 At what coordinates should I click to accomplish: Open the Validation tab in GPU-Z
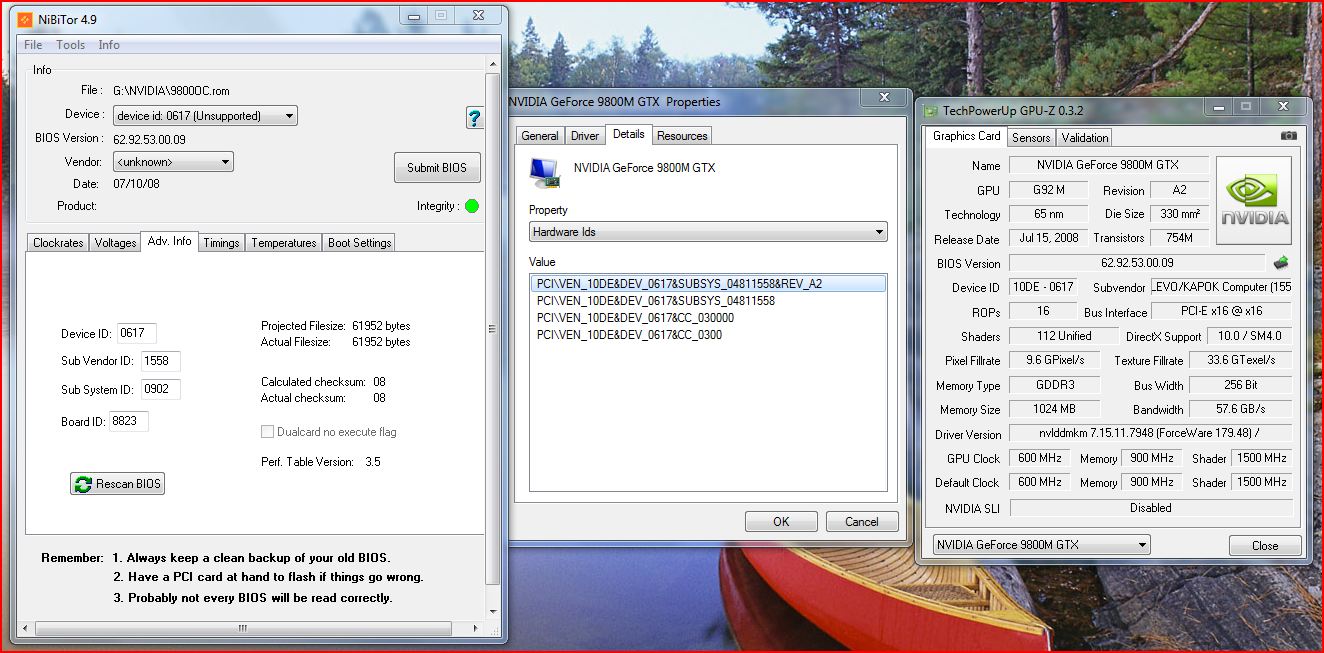click(1085, 138)
